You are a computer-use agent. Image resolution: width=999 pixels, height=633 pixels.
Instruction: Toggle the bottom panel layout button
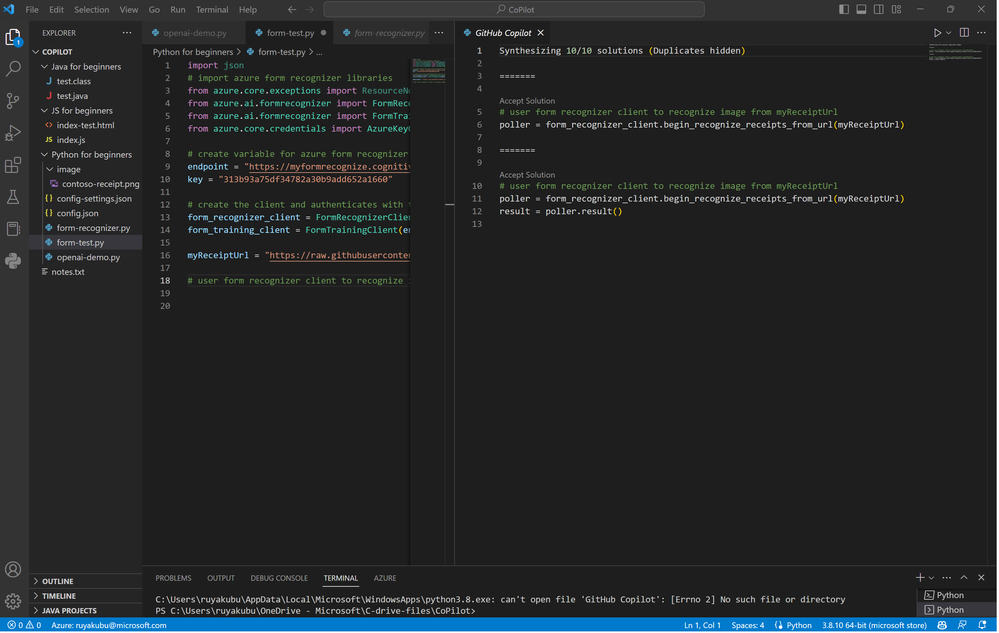coord(861,9)
